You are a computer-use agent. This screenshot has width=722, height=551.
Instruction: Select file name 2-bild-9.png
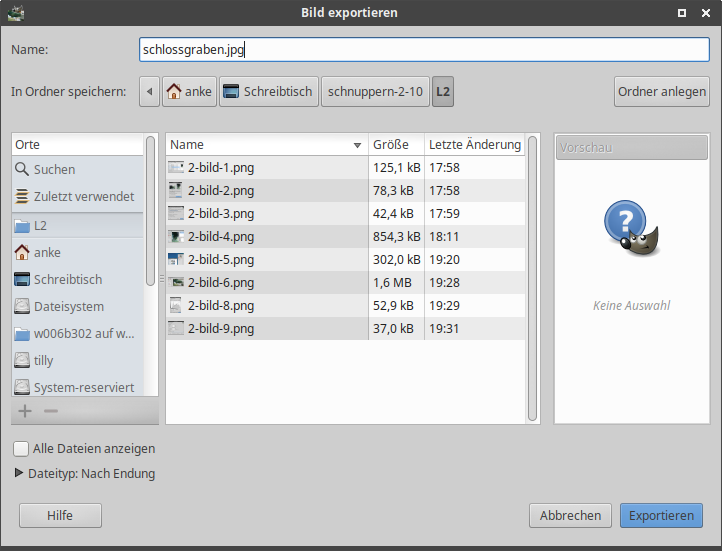coord(221,329)
